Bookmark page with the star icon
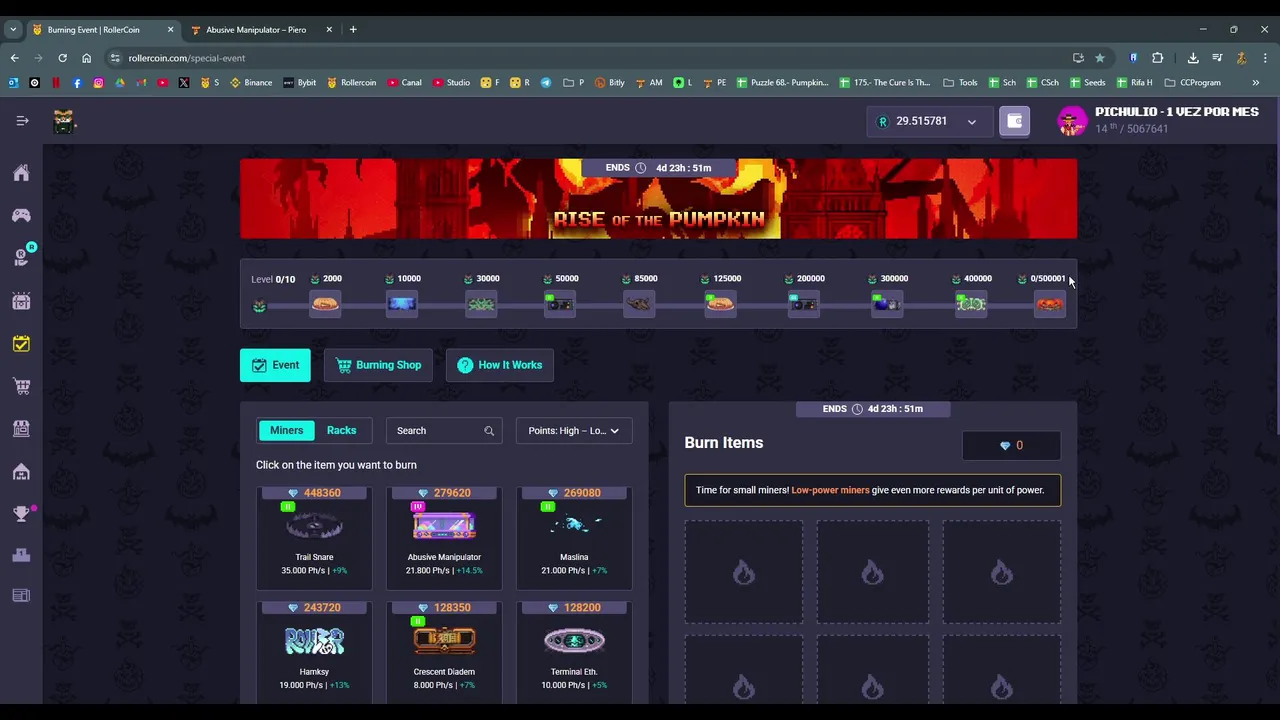Image resolution: width=1280 pixels, height=720 pixels. tap(1100, 58)
